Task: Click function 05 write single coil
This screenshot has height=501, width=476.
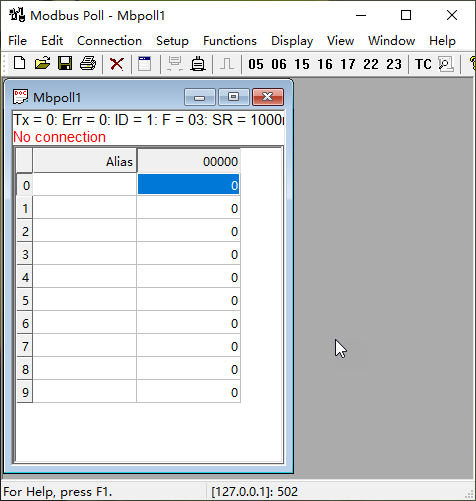Action: 256,64
